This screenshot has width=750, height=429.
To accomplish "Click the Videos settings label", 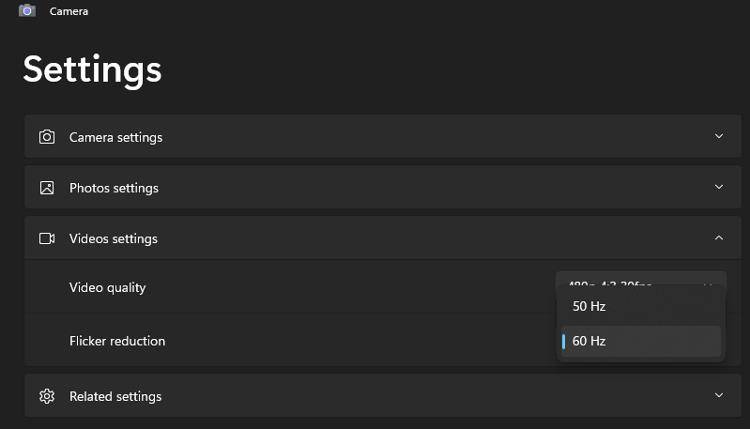I will point(113,239).
